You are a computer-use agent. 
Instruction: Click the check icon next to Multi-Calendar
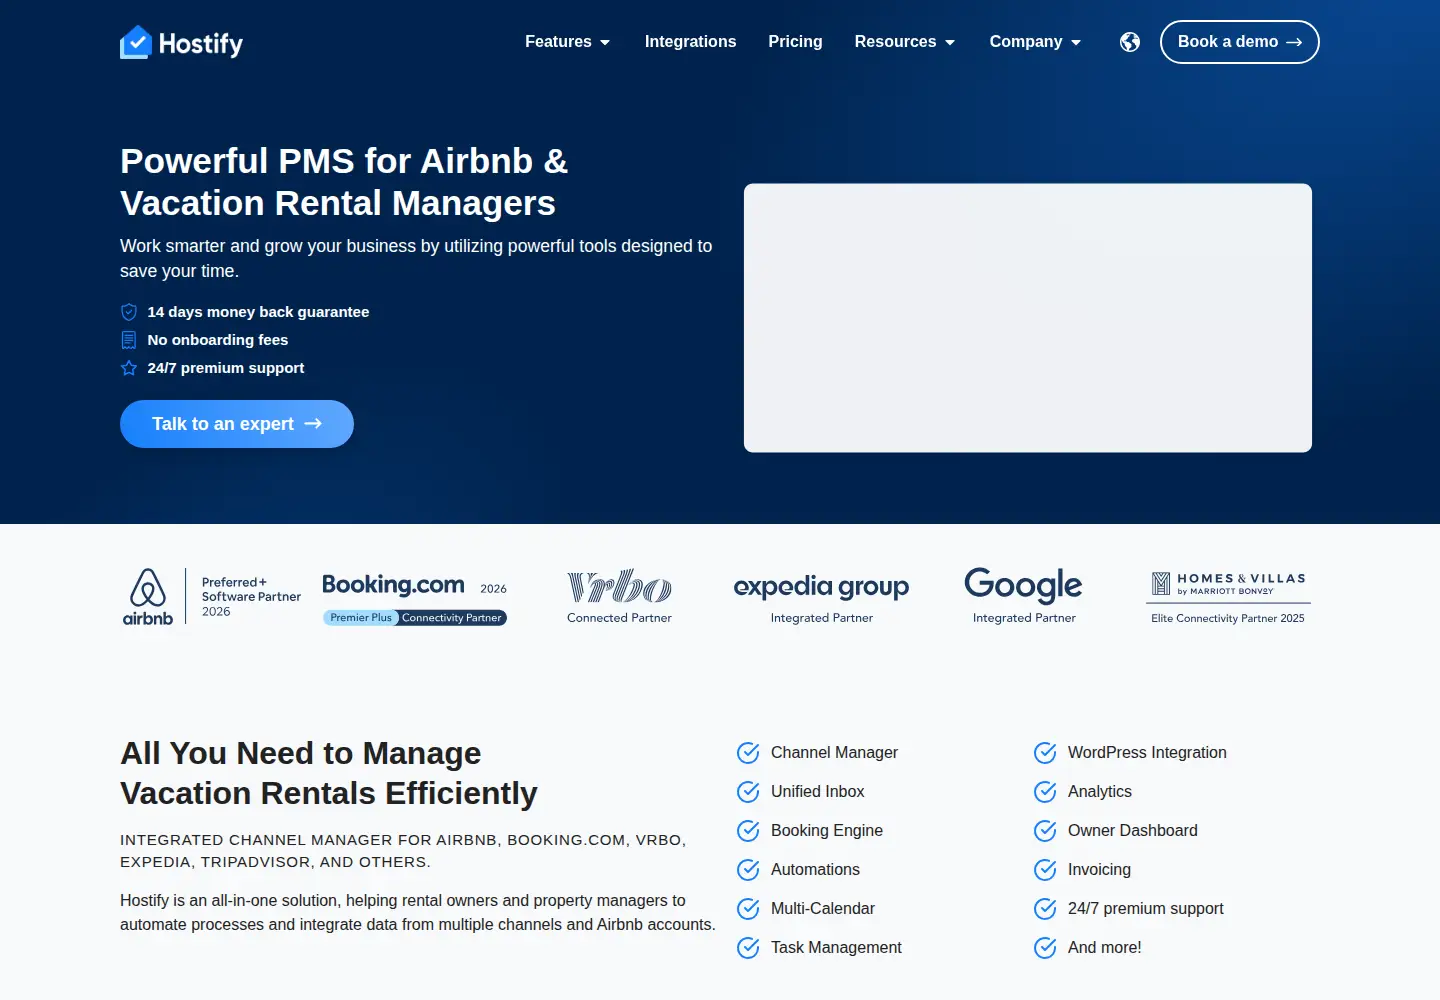748,909
